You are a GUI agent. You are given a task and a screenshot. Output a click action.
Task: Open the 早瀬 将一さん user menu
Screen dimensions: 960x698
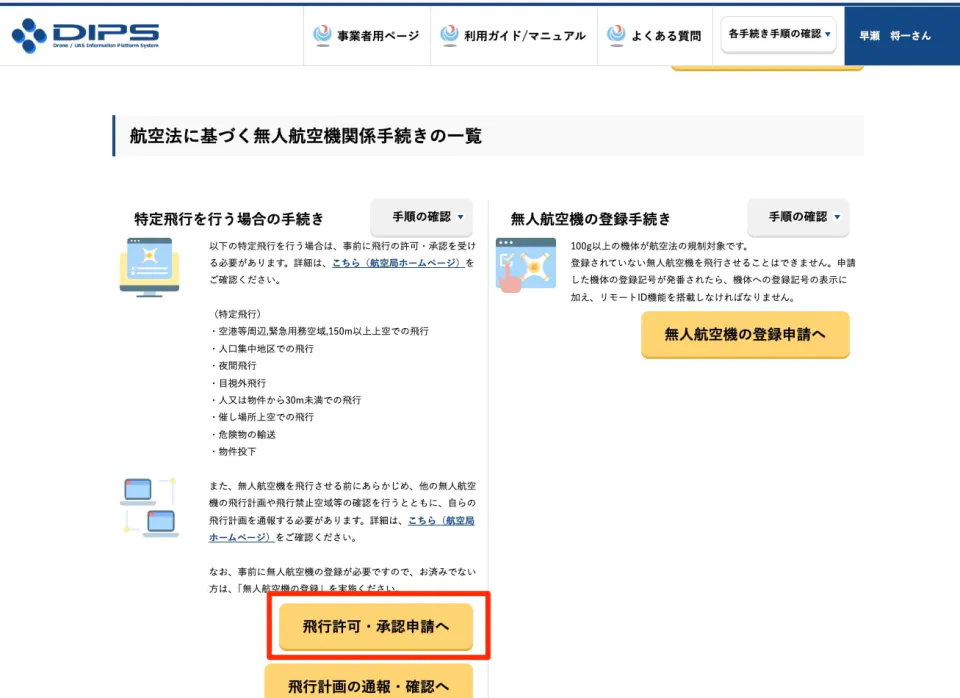click(894, 35)
